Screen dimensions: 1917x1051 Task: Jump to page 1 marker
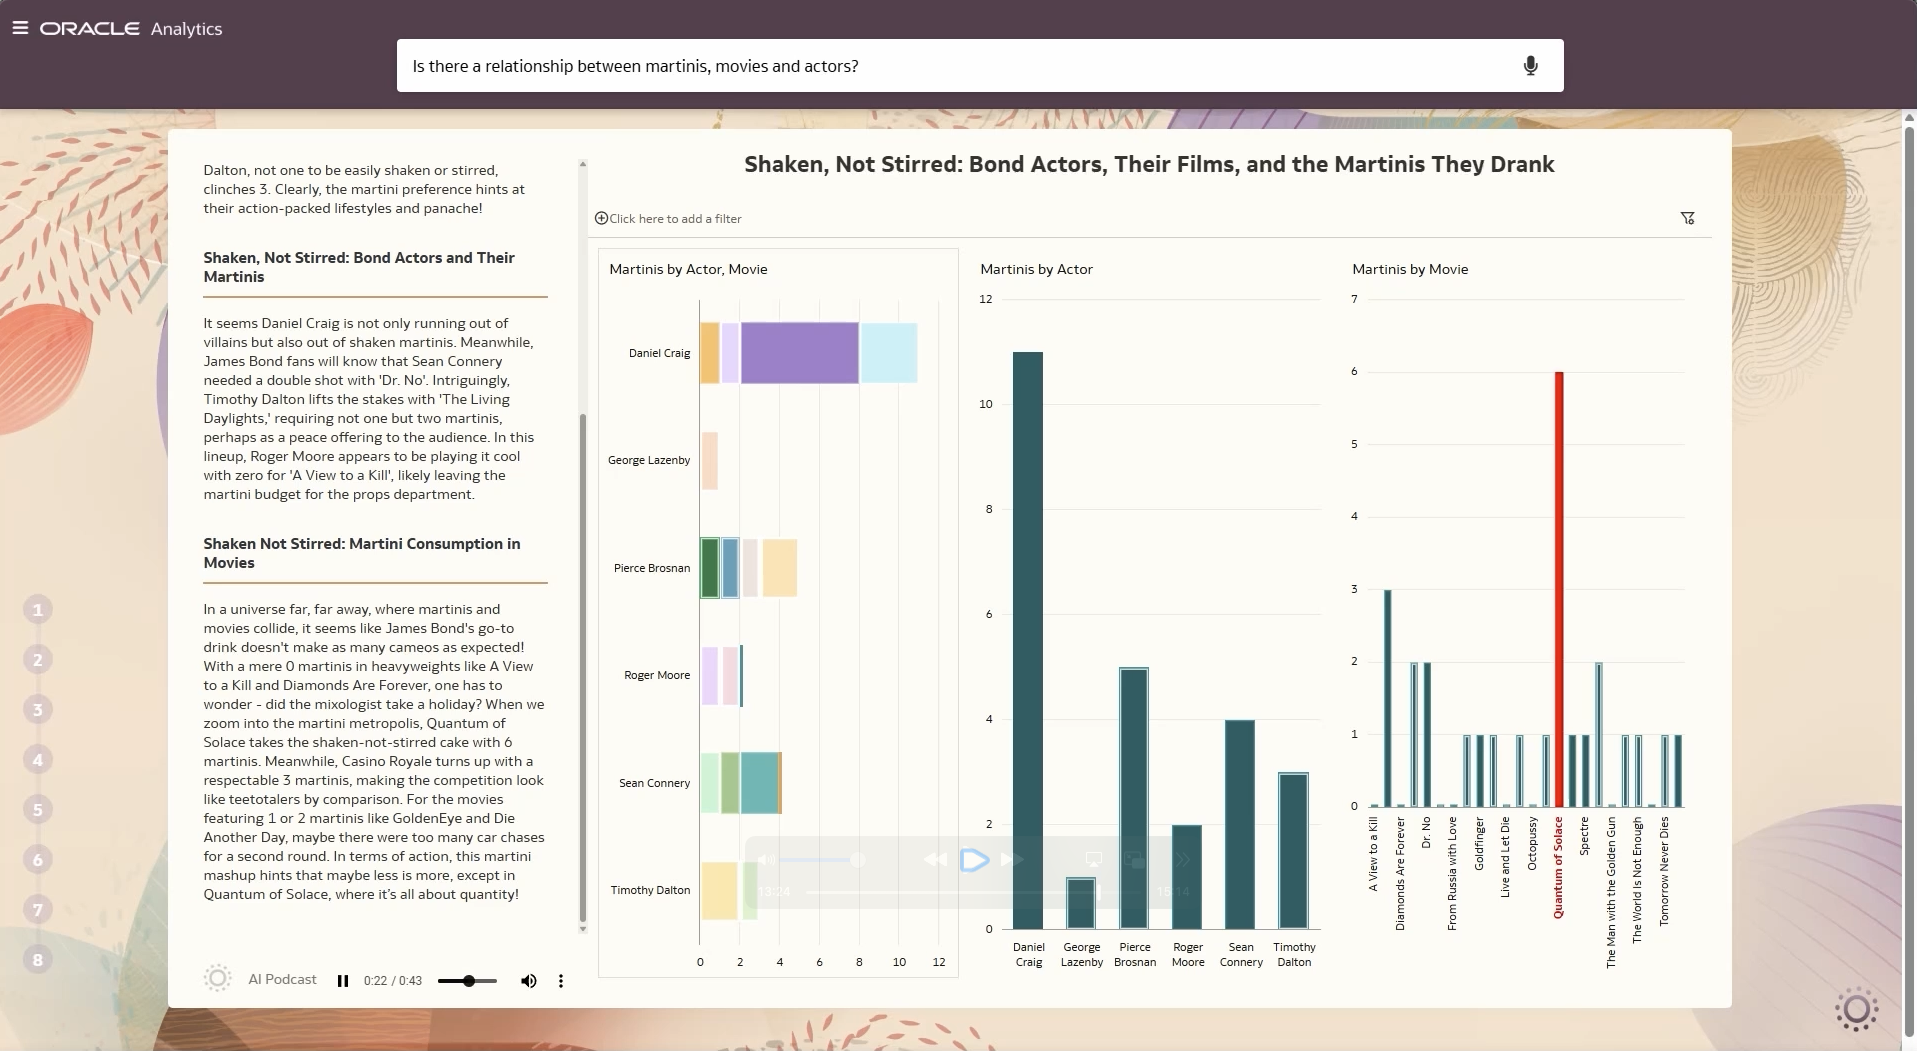(38, 610)
